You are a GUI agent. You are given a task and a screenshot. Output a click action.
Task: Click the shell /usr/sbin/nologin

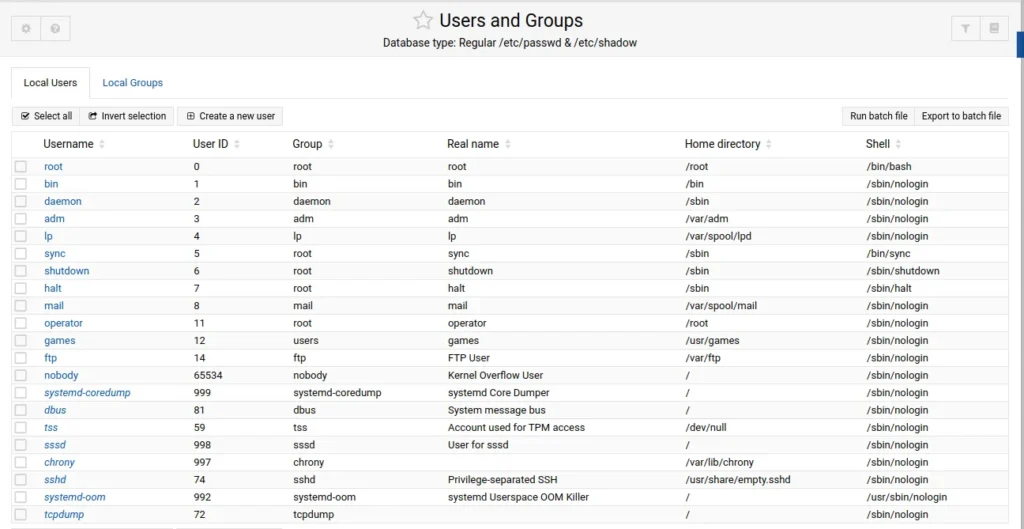906,497
